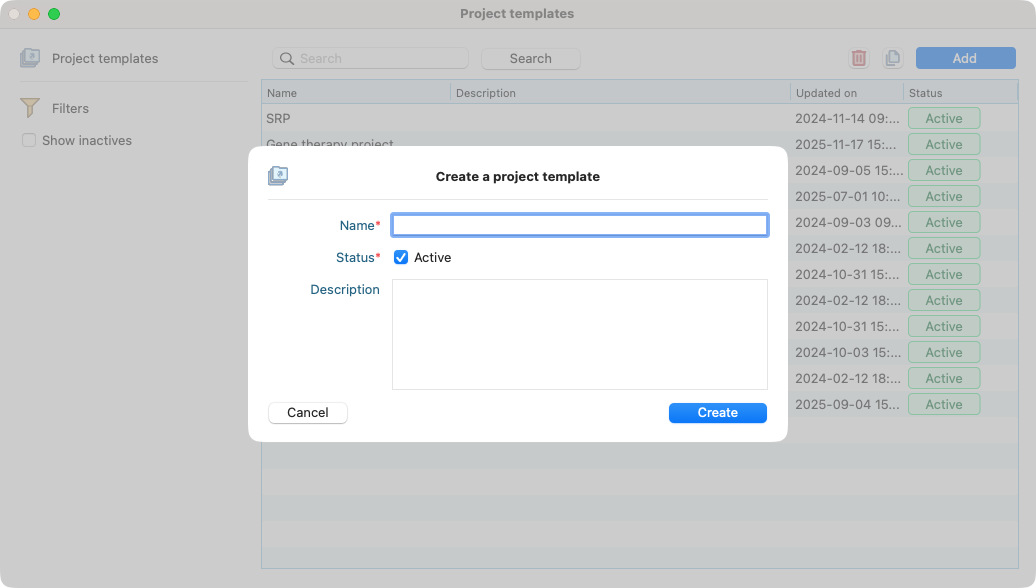Image resolution: width=1036 pixels, height=588 pixels.
Task: Sort by the Description column header
Action: pos(620,93)
